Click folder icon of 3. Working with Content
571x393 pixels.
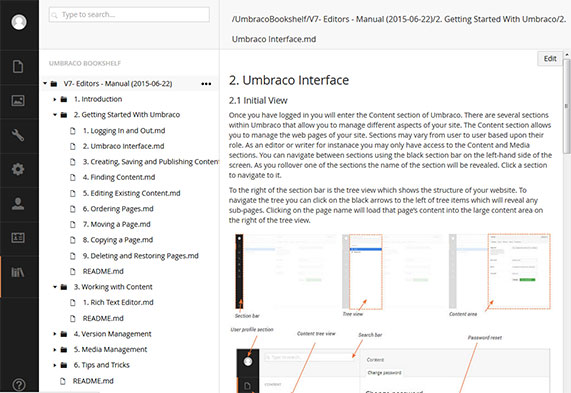coord(64,287)
